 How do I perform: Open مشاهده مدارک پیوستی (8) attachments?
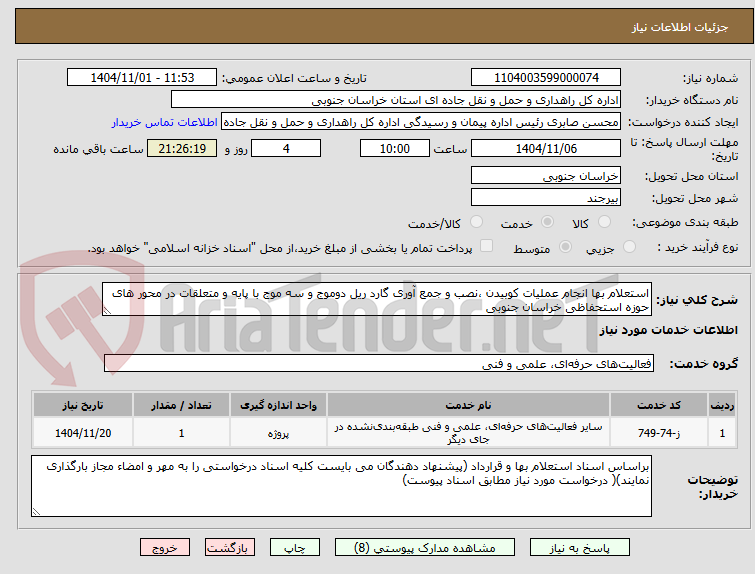pyautogui.click(x=425, y=548)
